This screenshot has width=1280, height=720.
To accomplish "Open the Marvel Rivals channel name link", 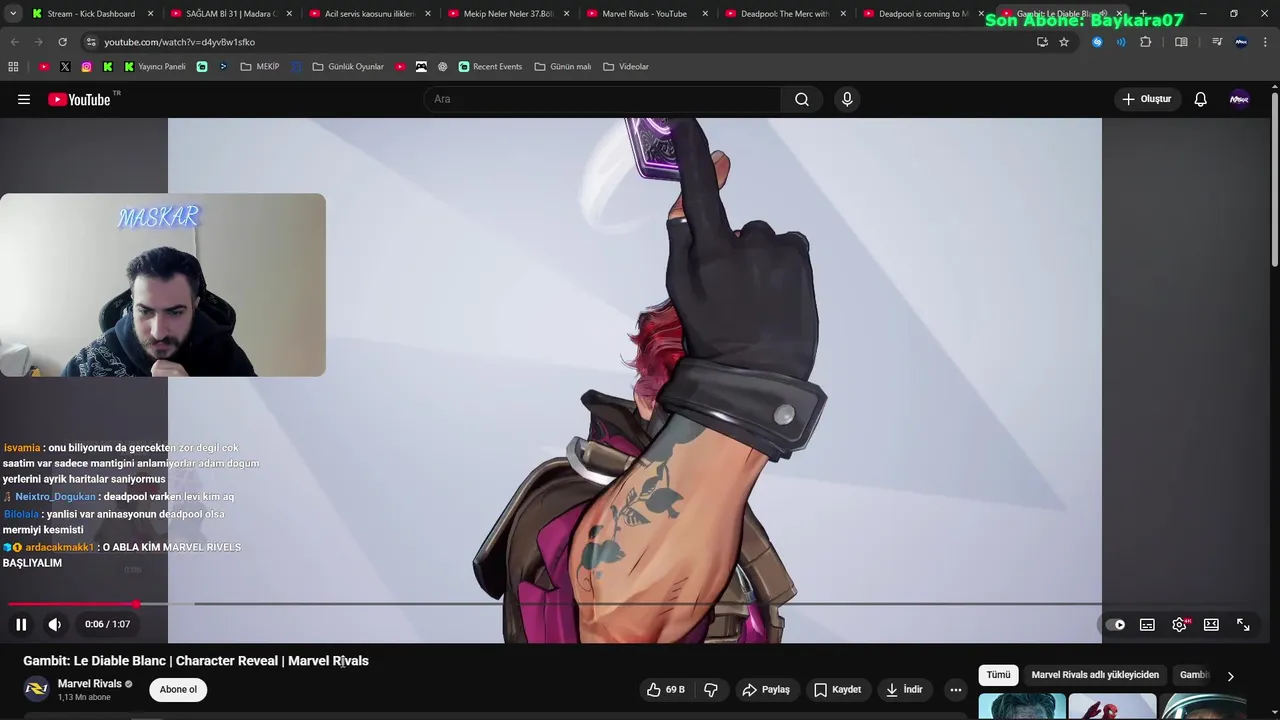I will coord(90,684).
